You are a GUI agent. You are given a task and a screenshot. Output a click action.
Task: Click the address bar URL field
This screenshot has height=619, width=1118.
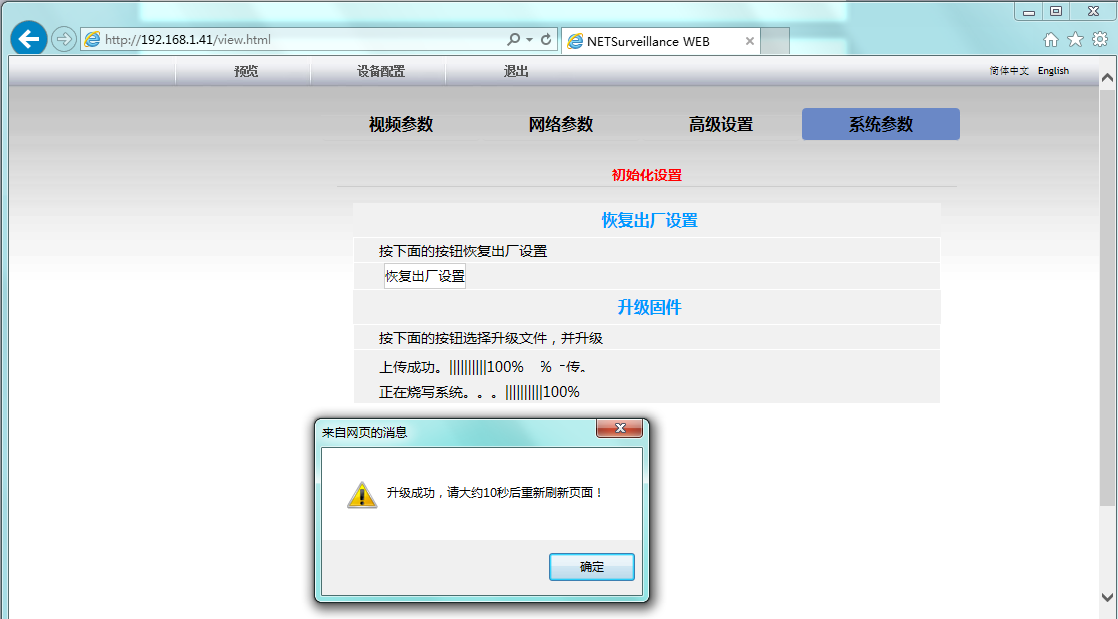pos(300,40)
